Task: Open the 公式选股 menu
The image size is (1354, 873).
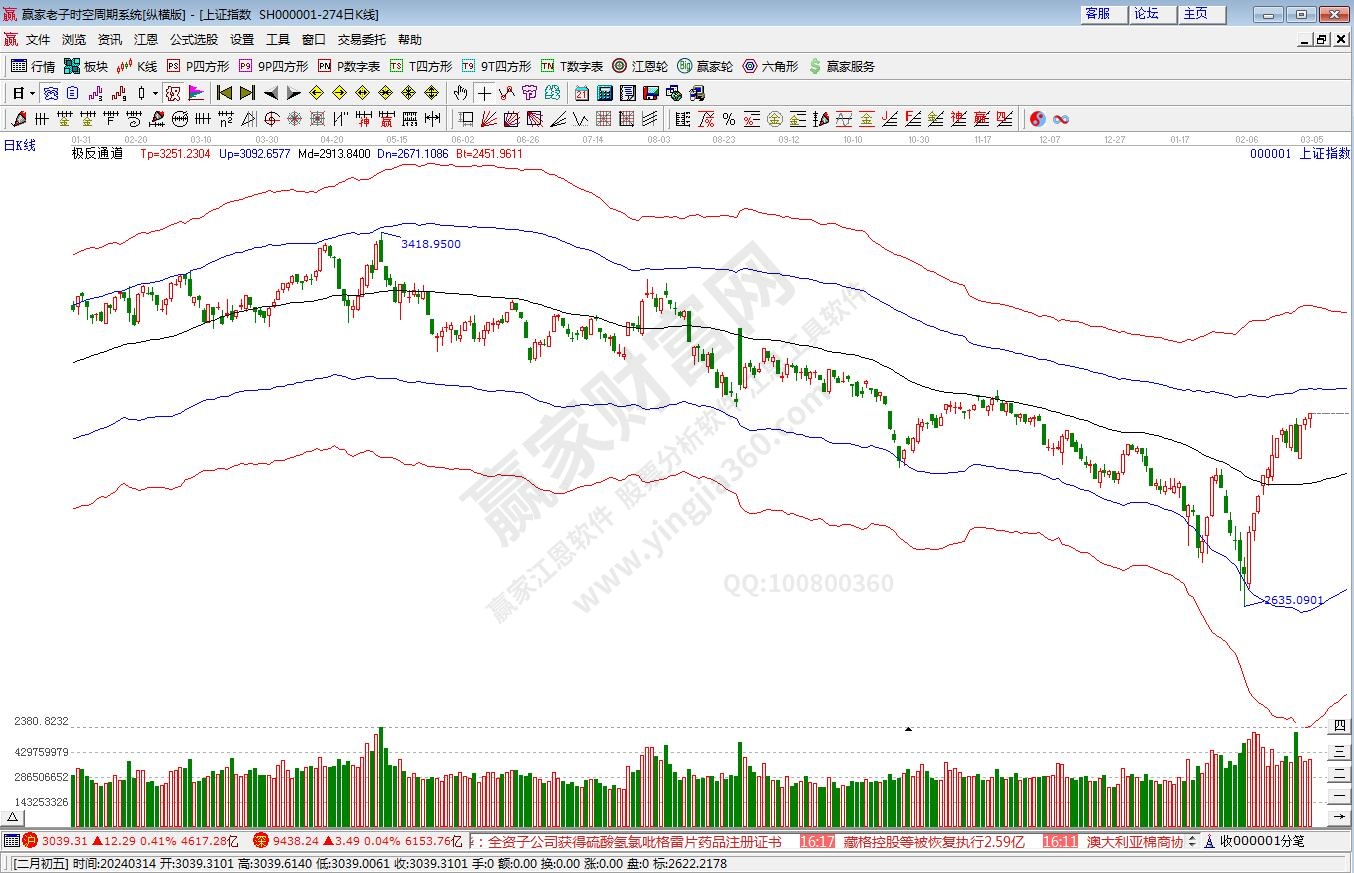Action: tap(193, 40)
